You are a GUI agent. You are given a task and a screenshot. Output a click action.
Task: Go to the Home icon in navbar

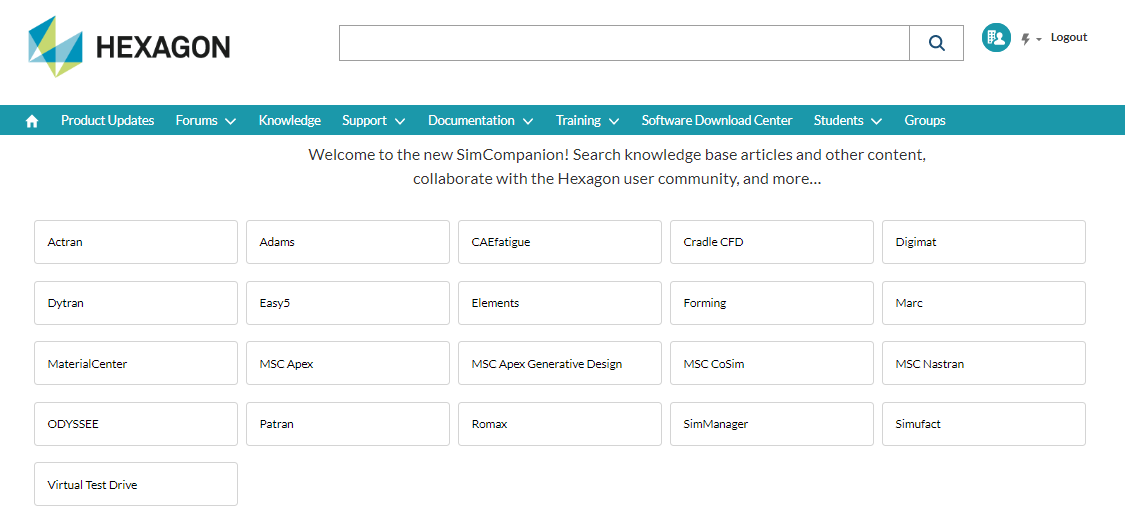[32, 121]
